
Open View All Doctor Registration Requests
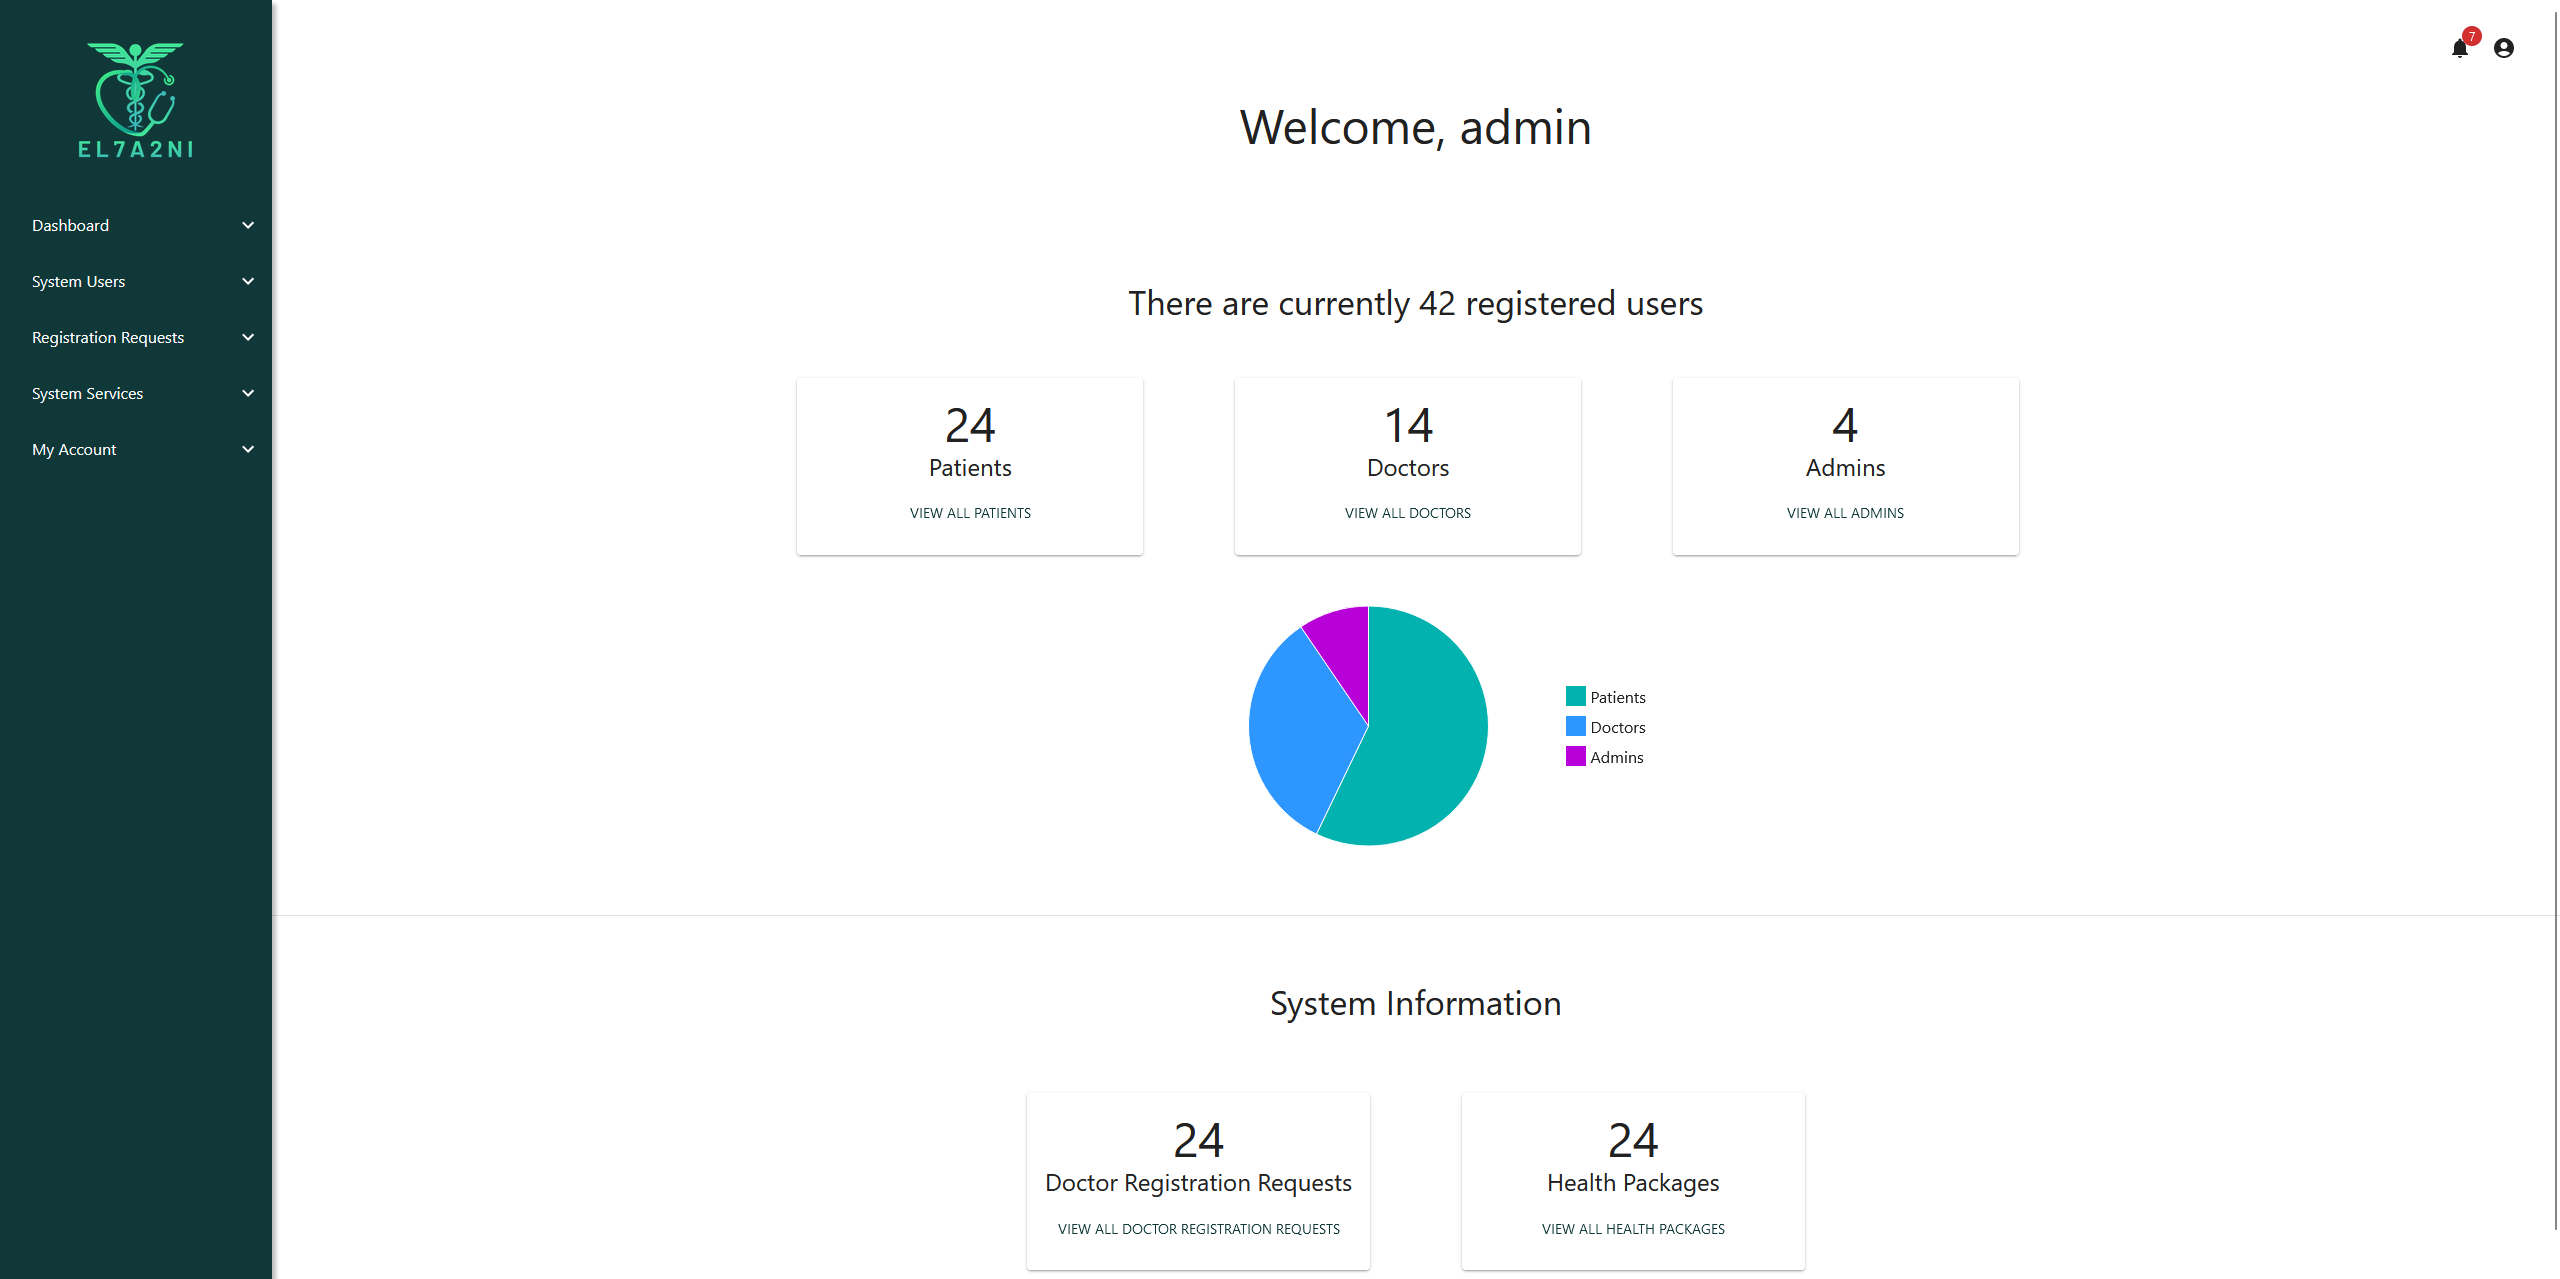[x=1198, y=1229]
